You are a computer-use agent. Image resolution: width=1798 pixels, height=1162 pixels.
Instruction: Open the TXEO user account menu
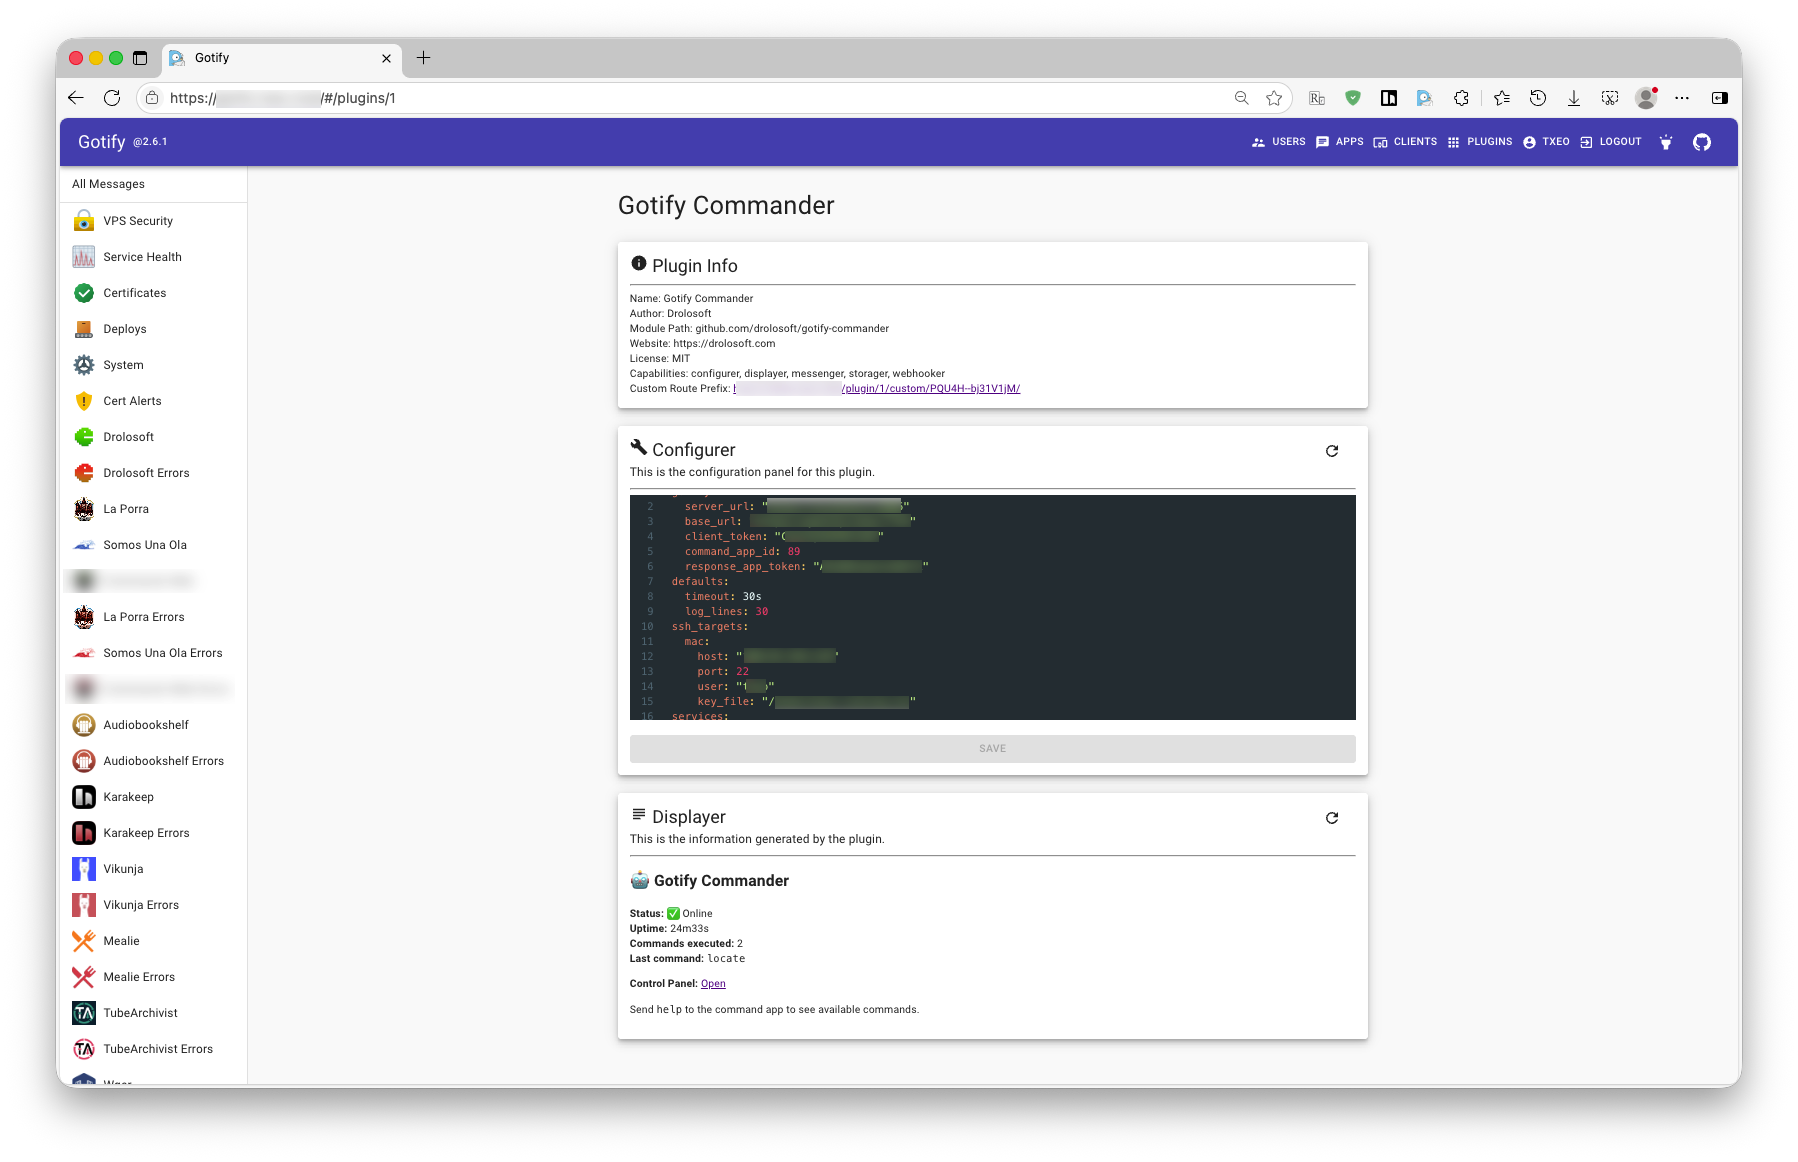click(x=1546, y=141)
